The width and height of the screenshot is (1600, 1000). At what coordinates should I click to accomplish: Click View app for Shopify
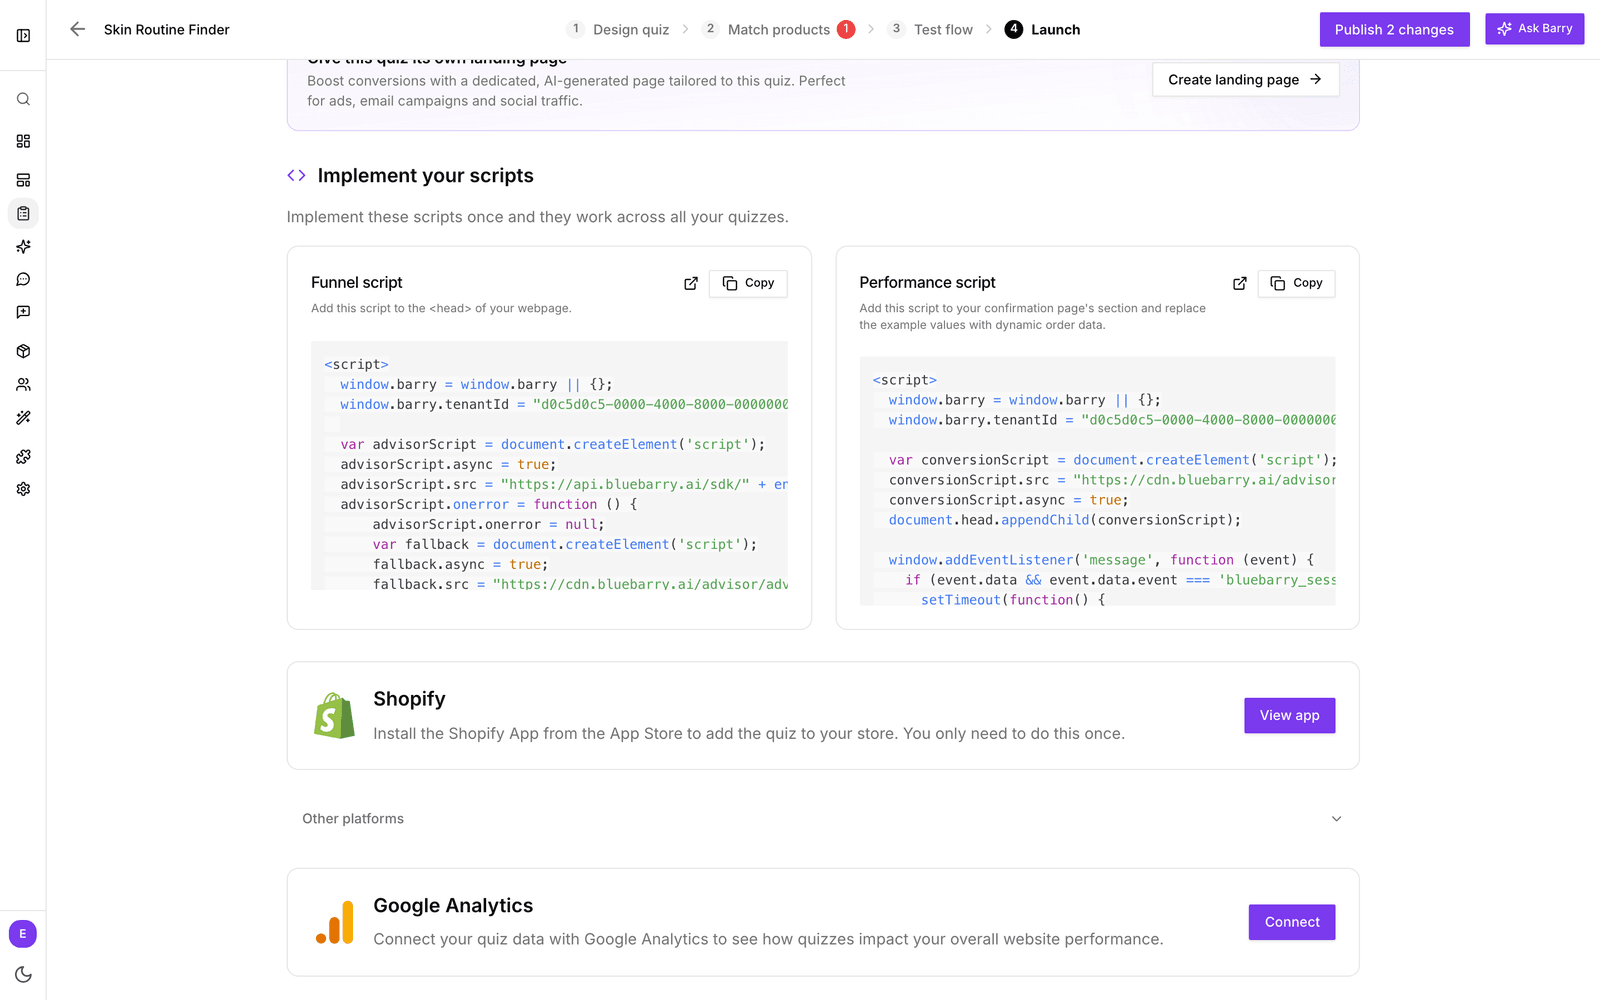coord(1289,716)
